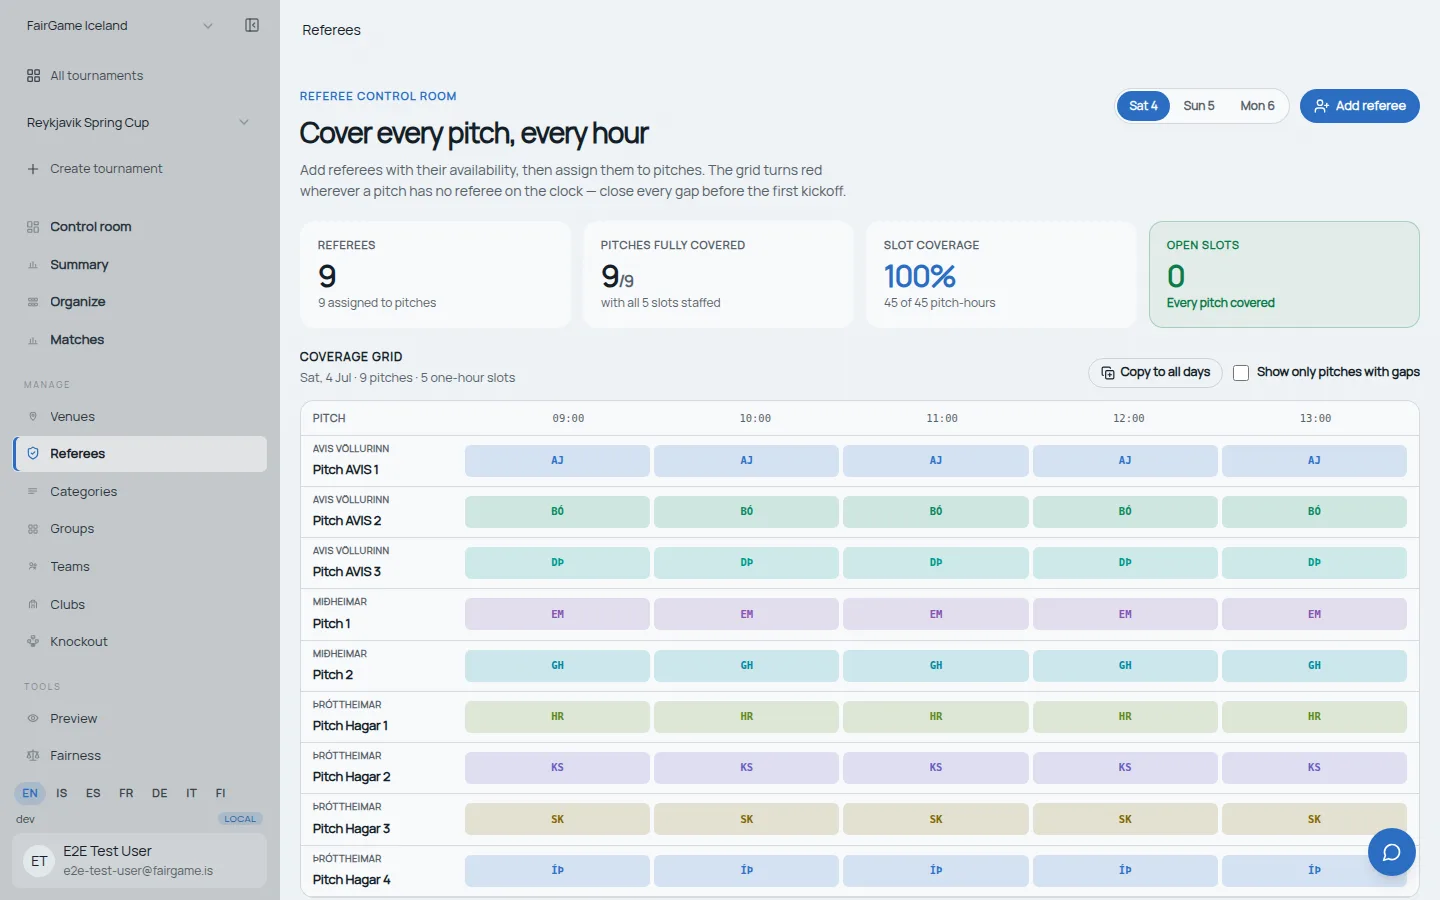The image size is (1440, 900).
Task: Click Copy to all days button
Action: coord(1155,373)
